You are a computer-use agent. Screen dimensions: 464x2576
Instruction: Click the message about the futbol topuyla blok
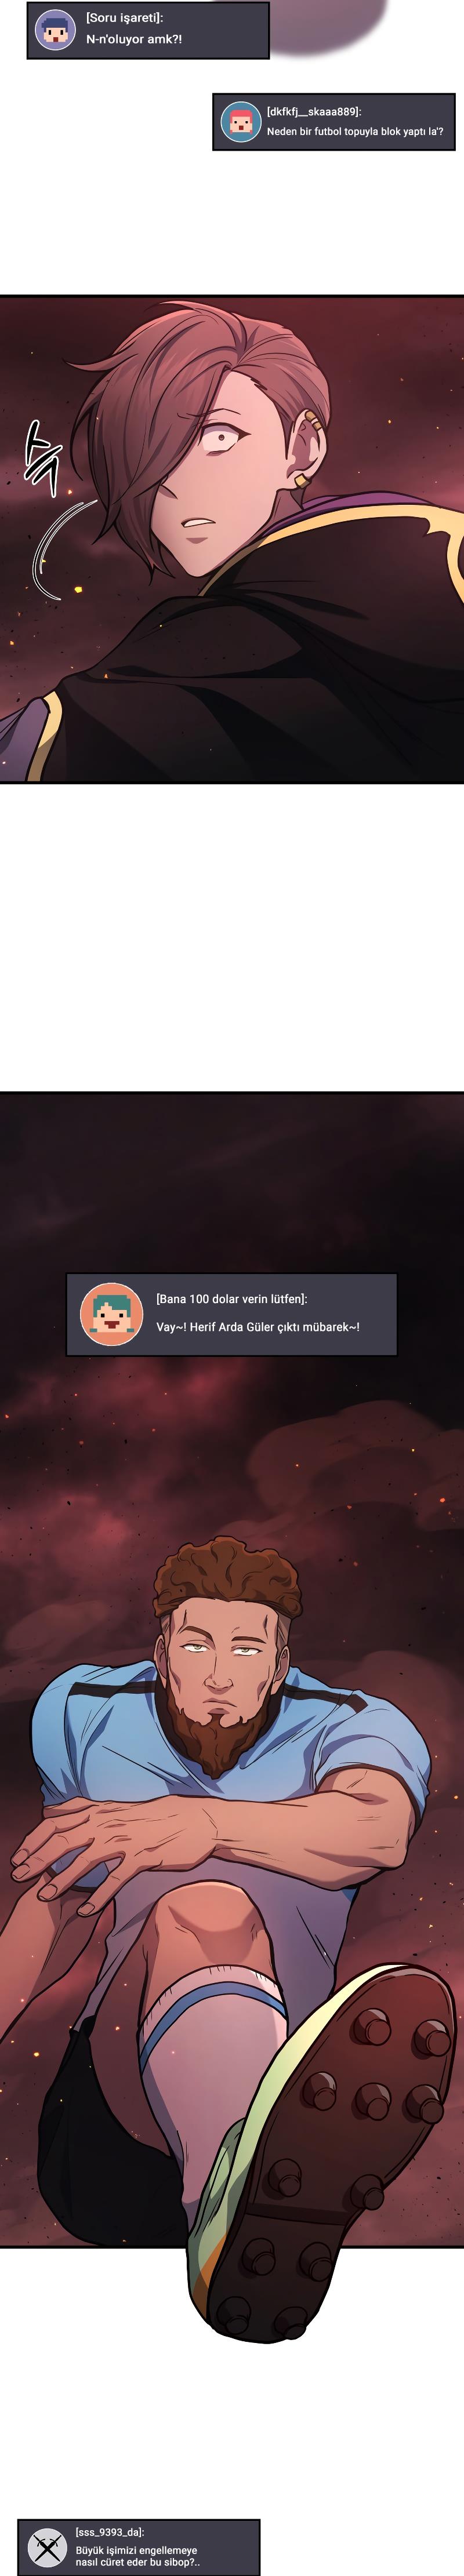(x=355, y=132)
